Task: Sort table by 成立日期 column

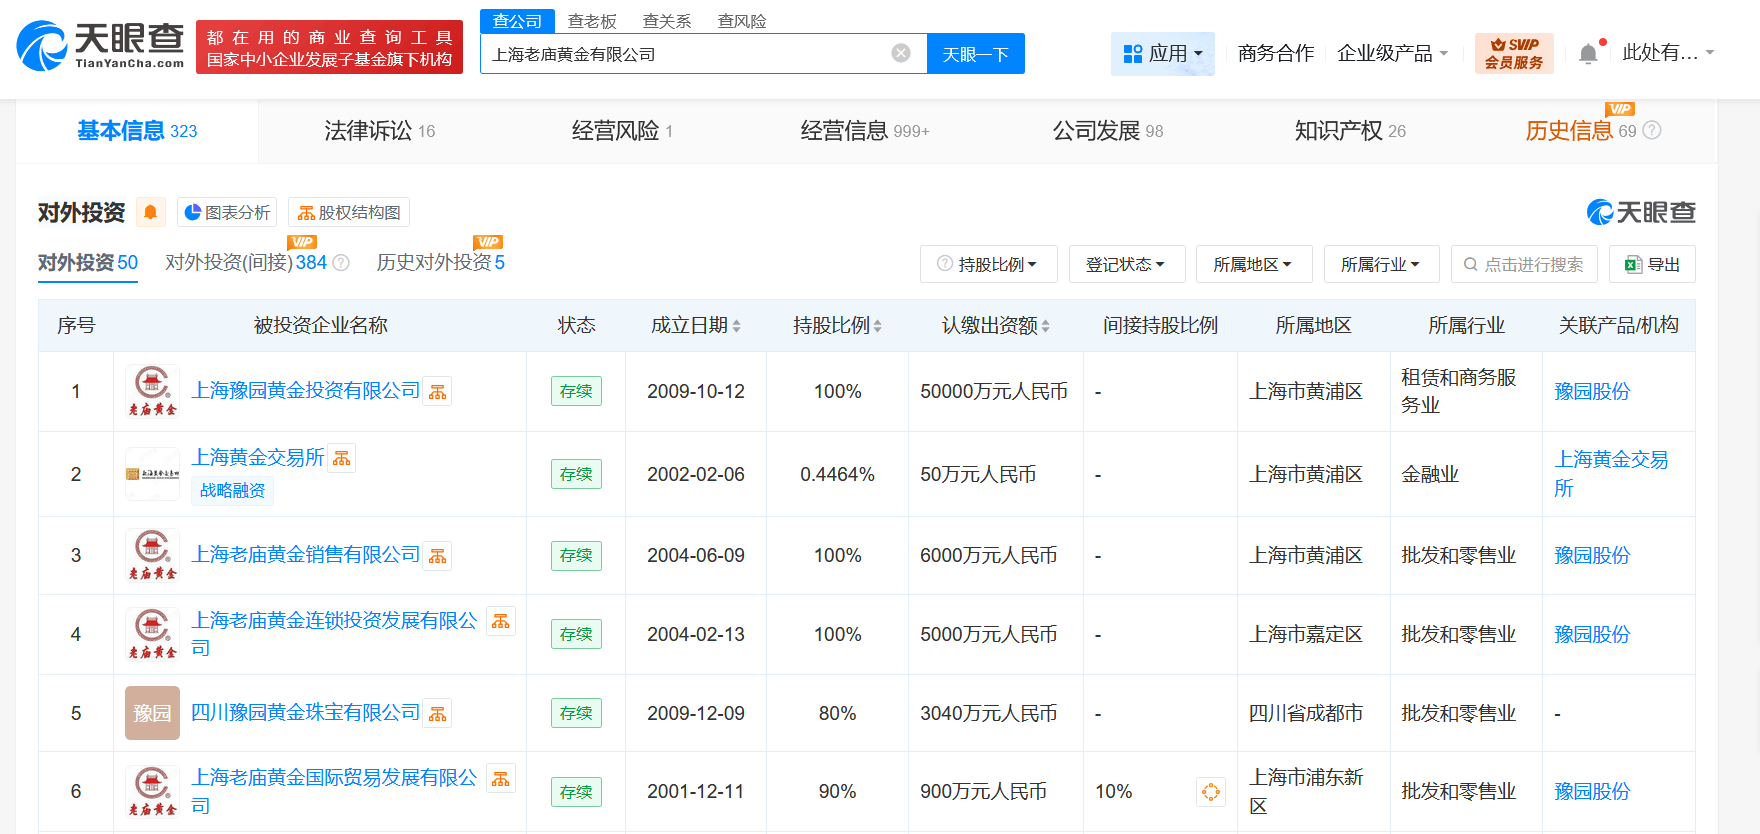Action: pos(696,325)
